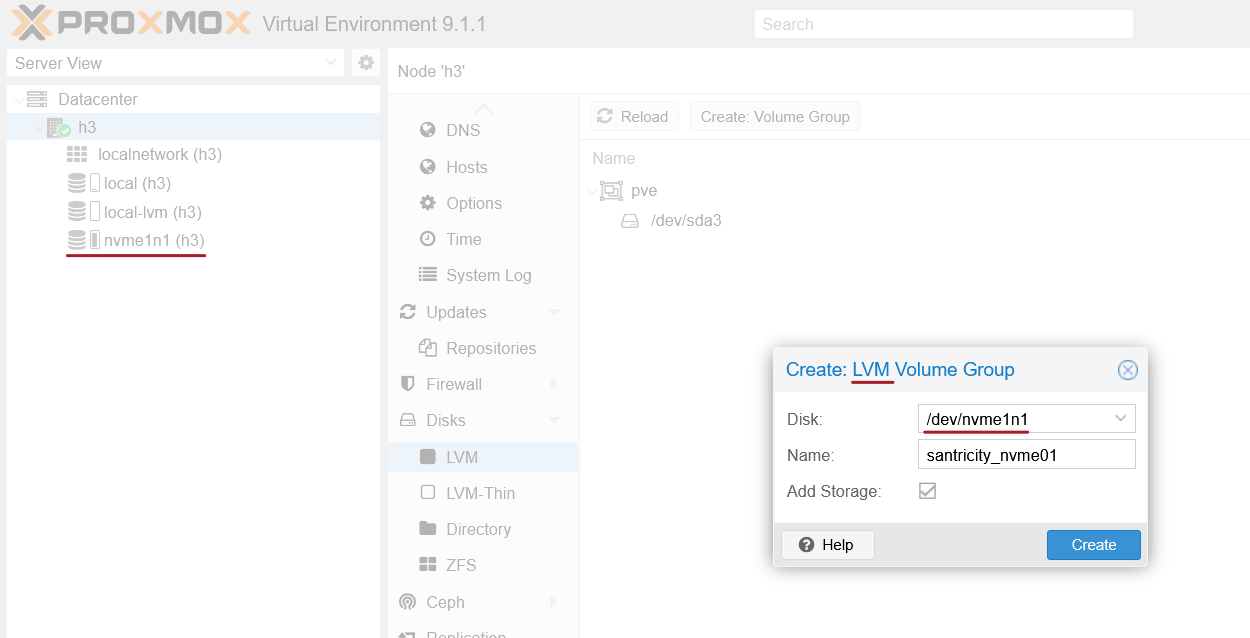1250x638 pixels.
Task: Click the Repositories files icon
Action: pyautogui.click(x=428, y=348)
